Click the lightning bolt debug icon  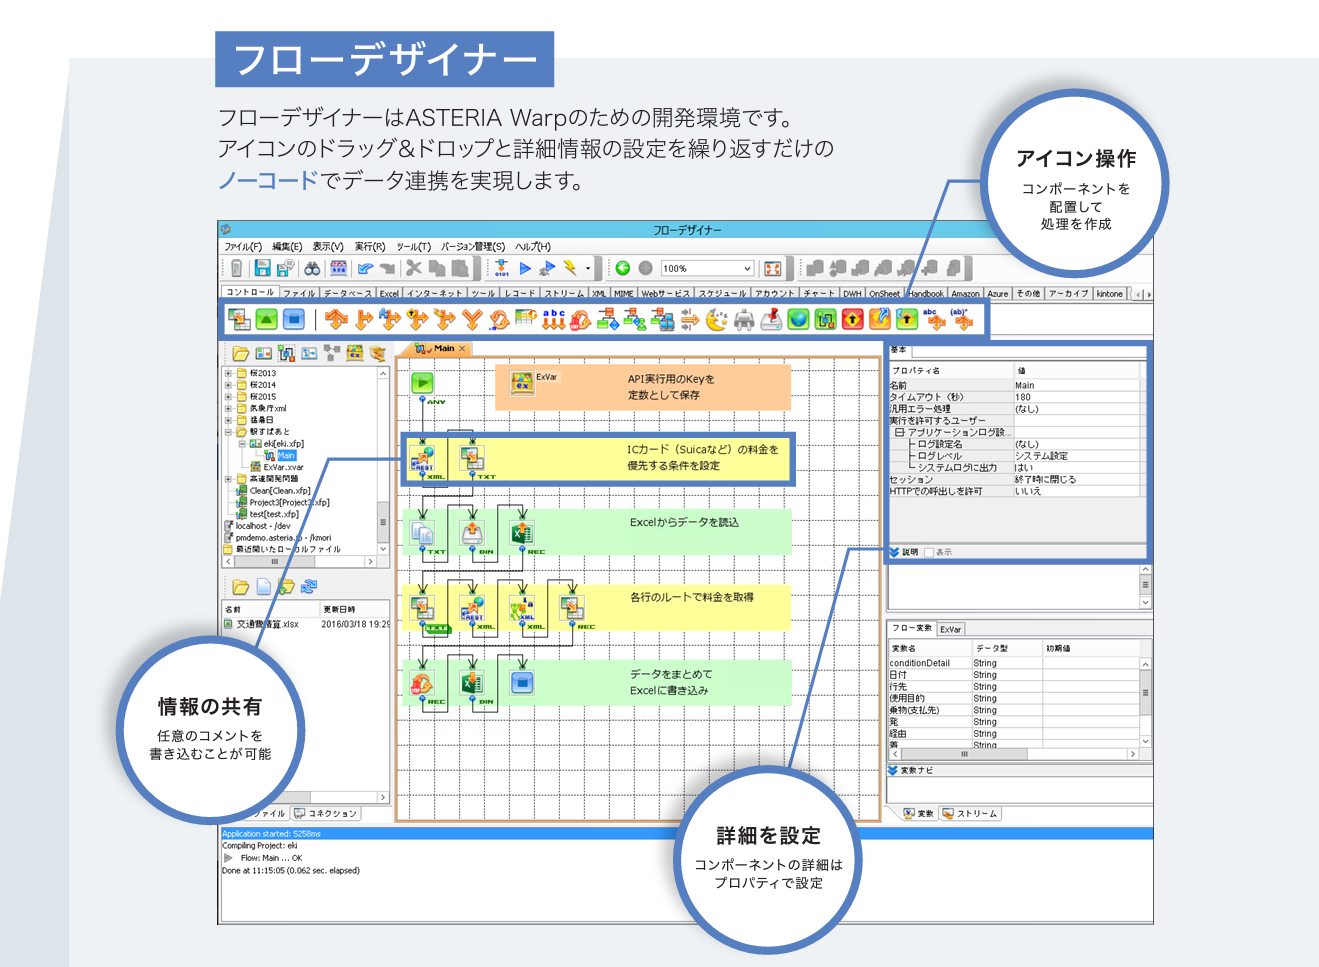click(570, 268)
